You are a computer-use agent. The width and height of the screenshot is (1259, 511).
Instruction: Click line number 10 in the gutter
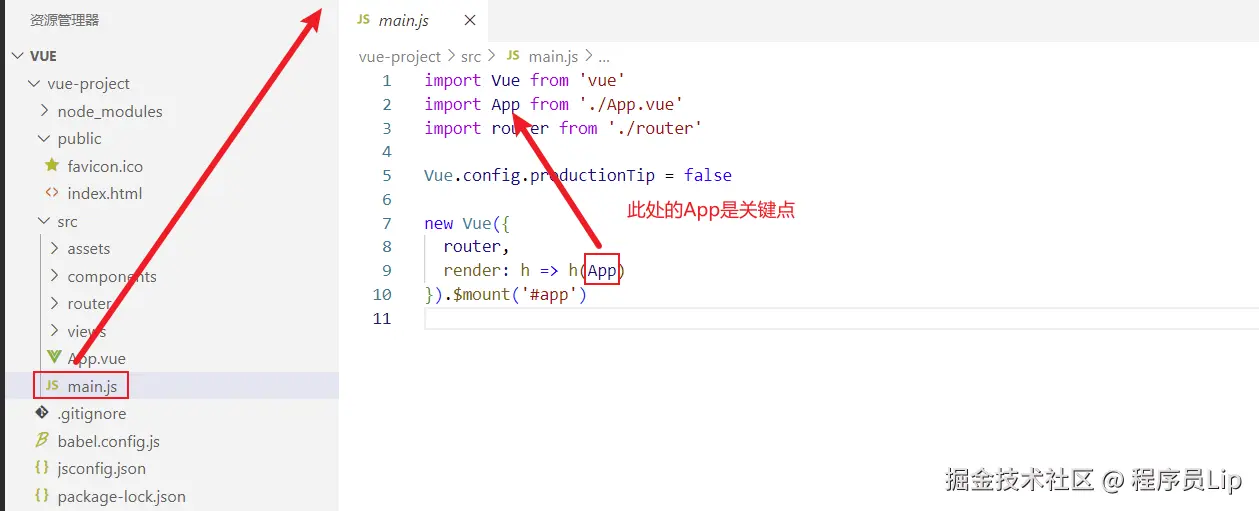(x=382, y=295)
